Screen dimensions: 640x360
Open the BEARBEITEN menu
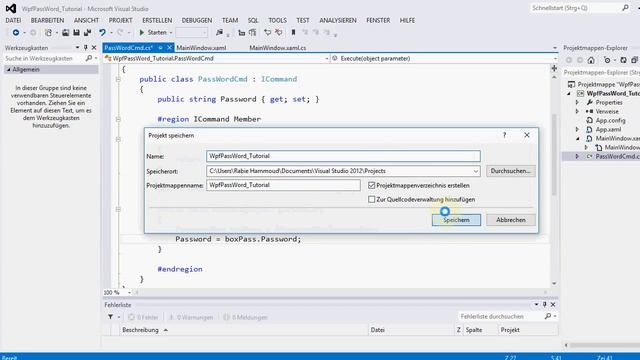(x=47, y=20)
